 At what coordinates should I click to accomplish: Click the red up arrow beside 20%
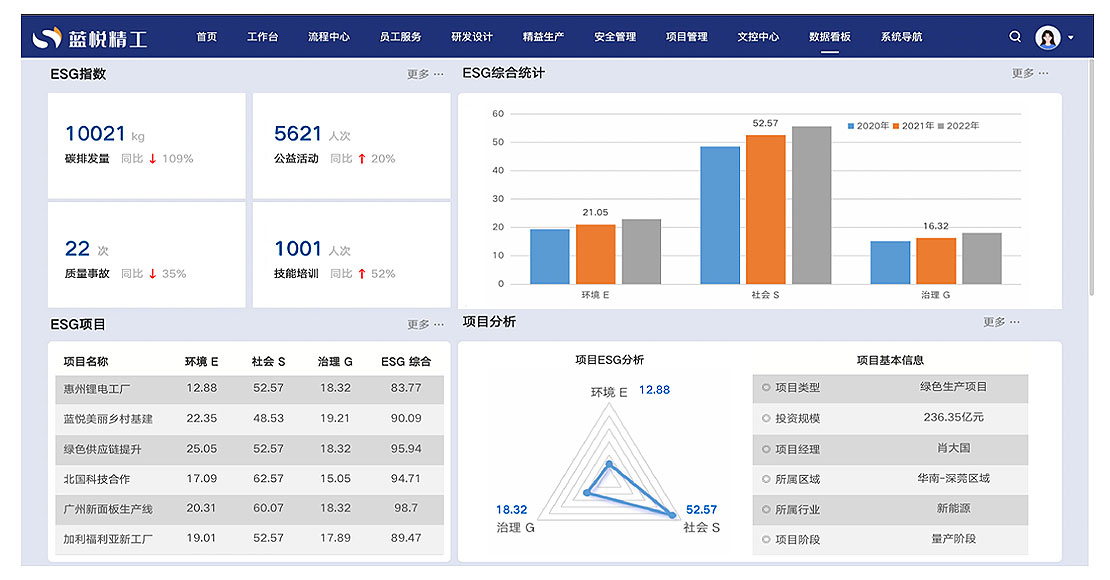[x=361, y=159]
